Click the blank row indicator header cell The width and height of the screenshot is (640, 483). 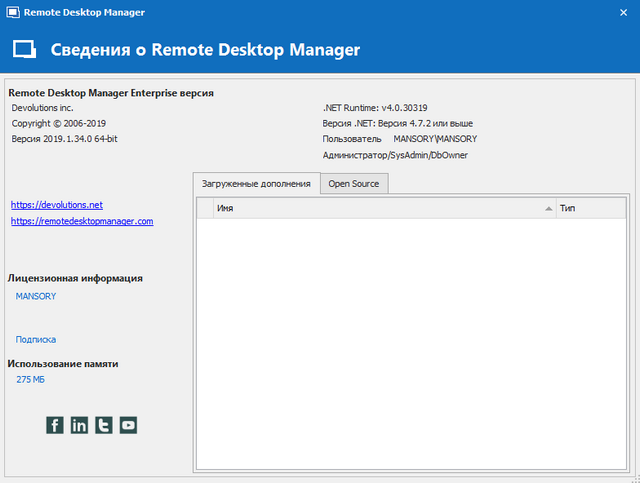205,208
